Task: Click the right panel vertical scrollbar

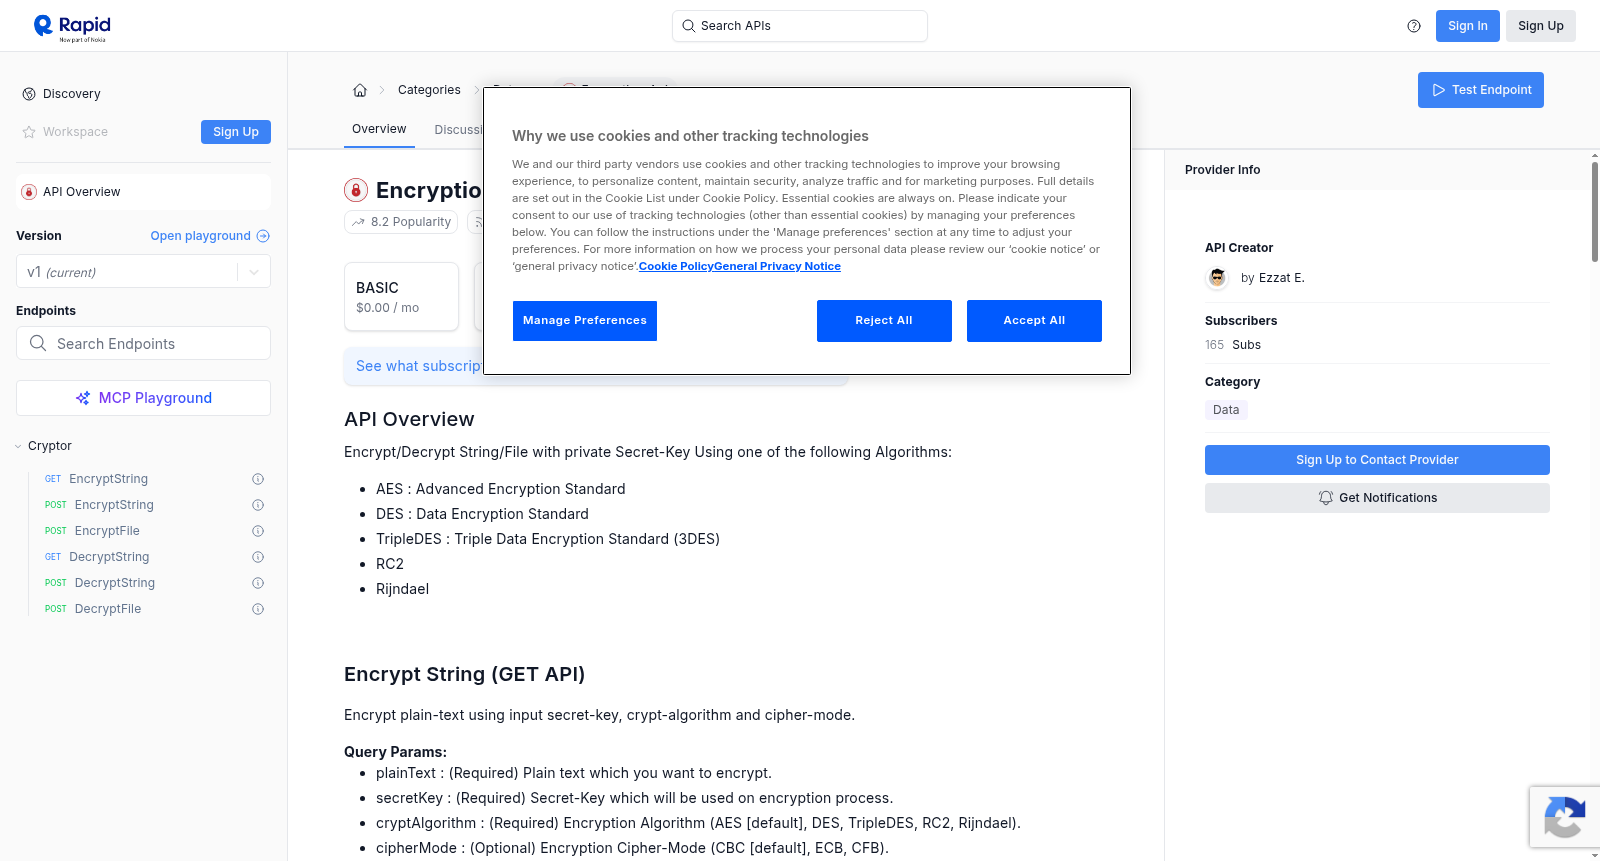Action: click(1594, 210)
